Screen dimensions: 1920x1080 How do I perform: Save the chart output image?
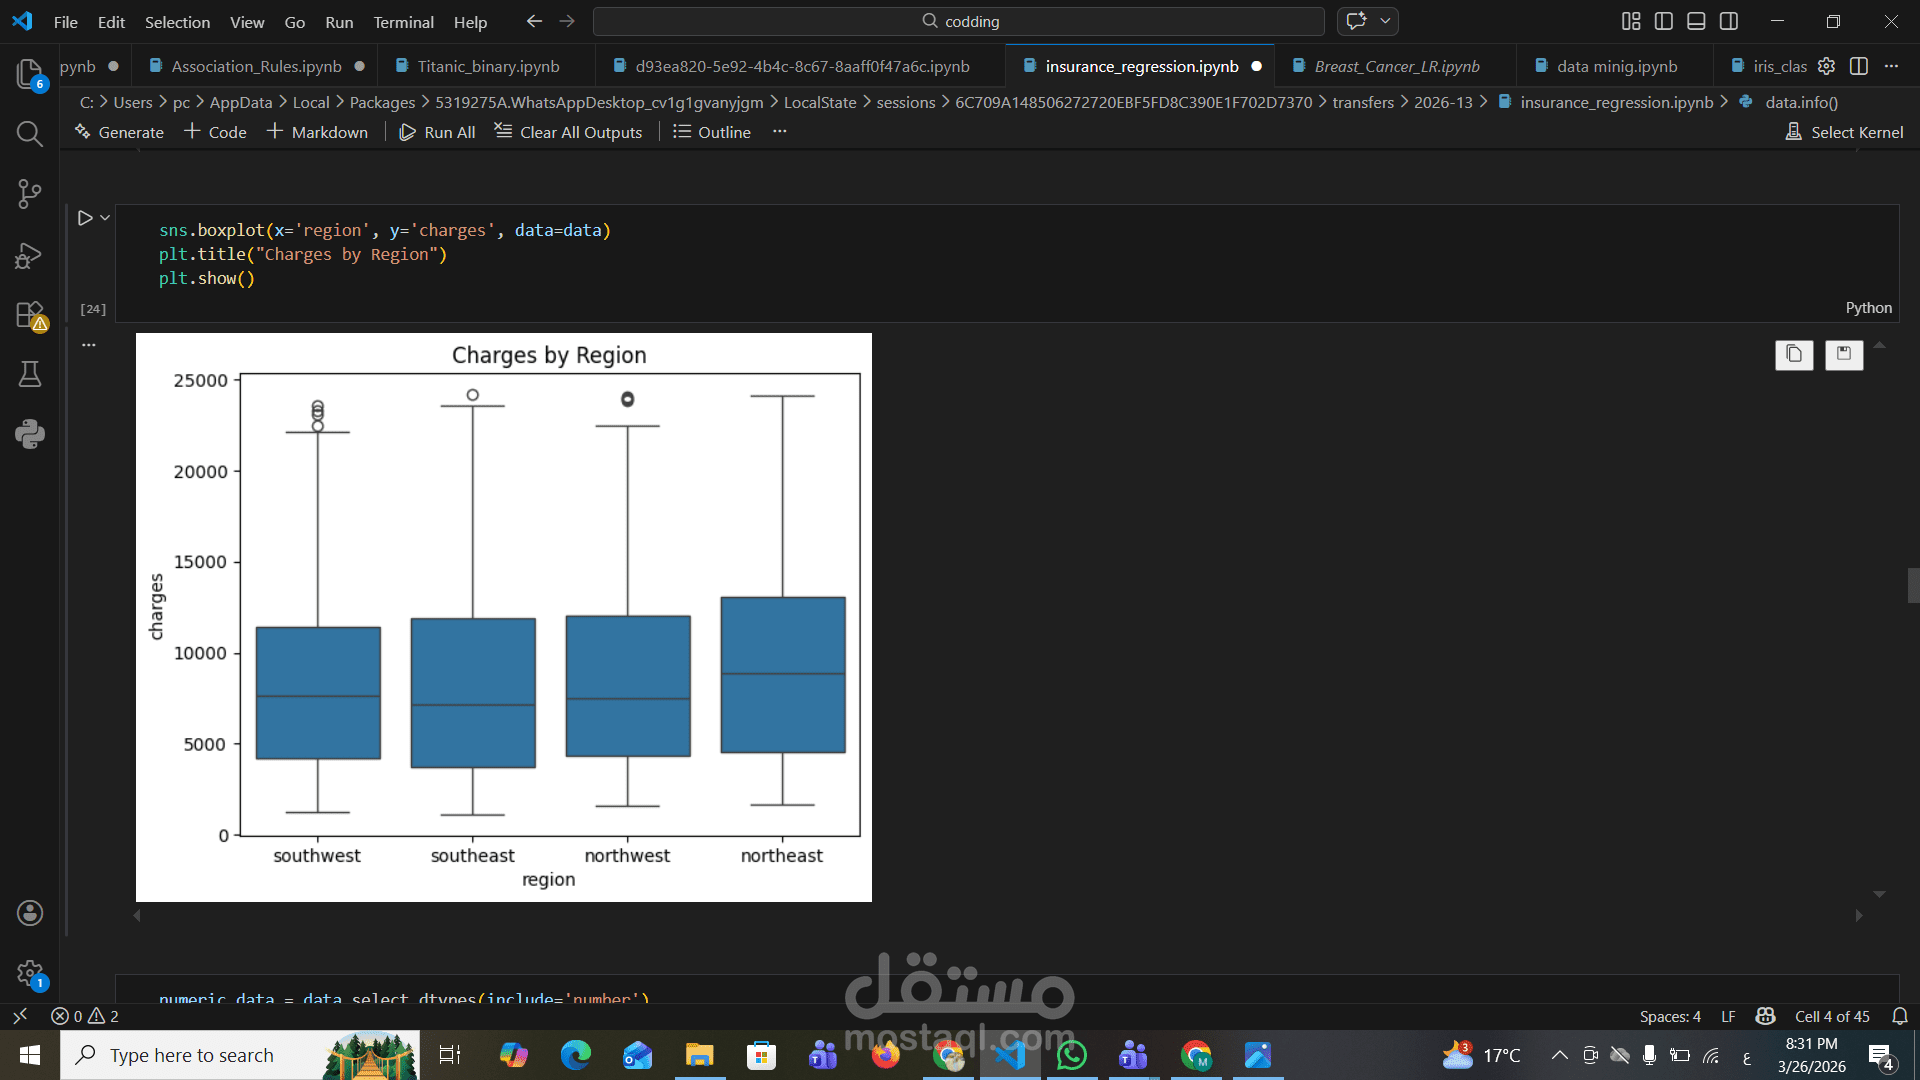coord(1843,354)
